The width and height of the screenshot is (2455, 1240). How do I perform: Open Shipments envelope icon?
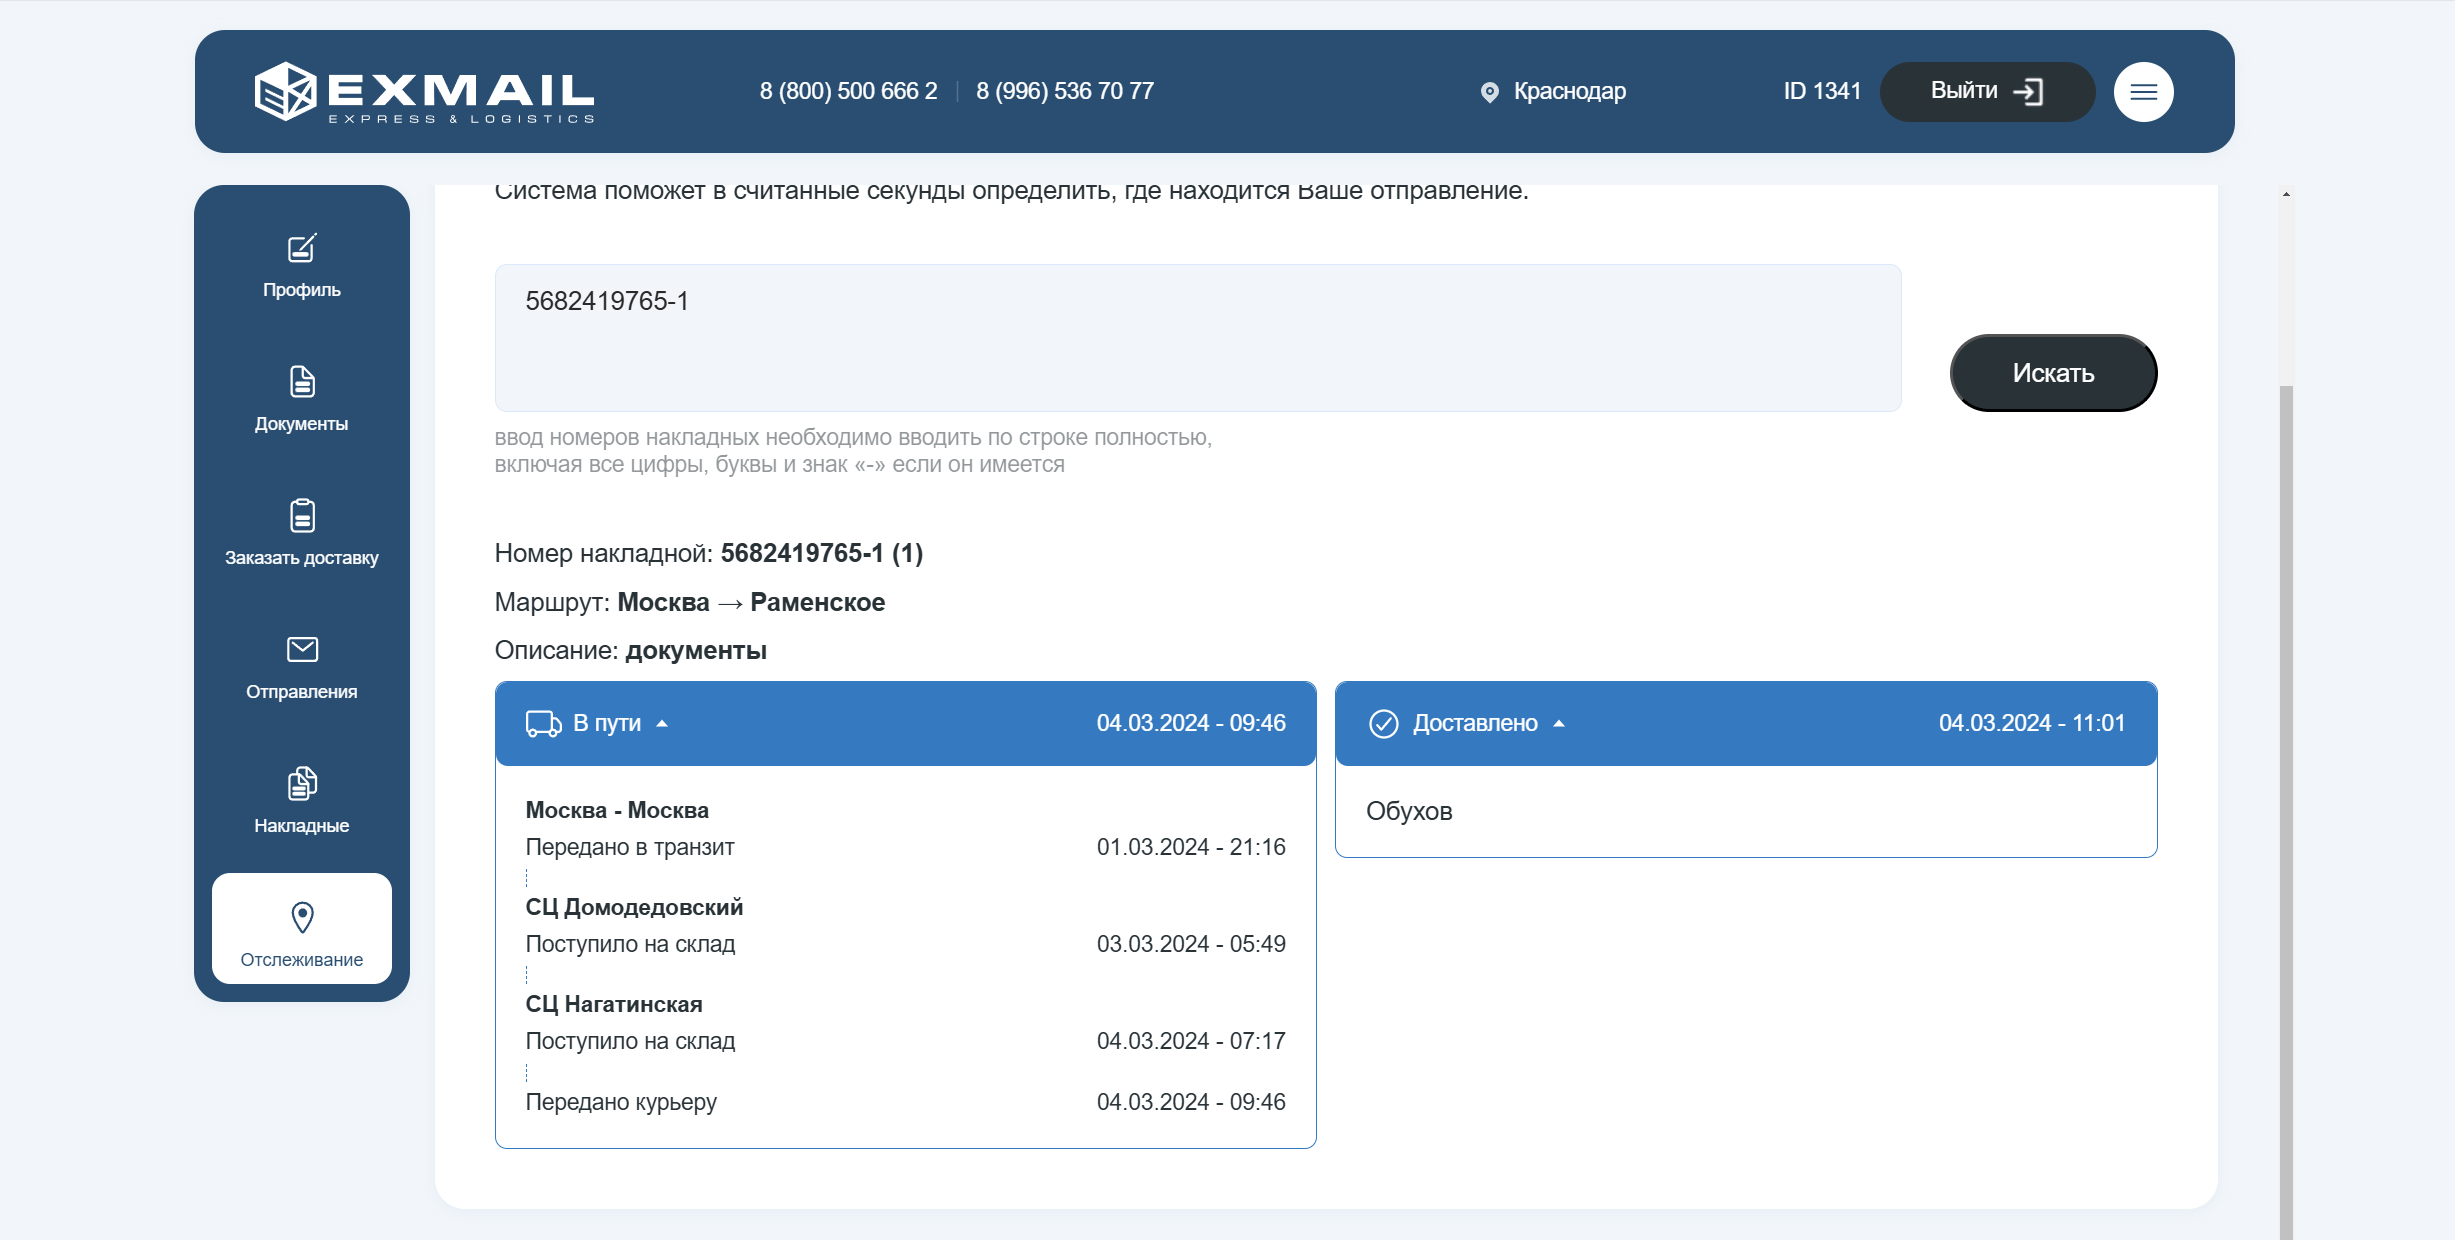(302, 650)
